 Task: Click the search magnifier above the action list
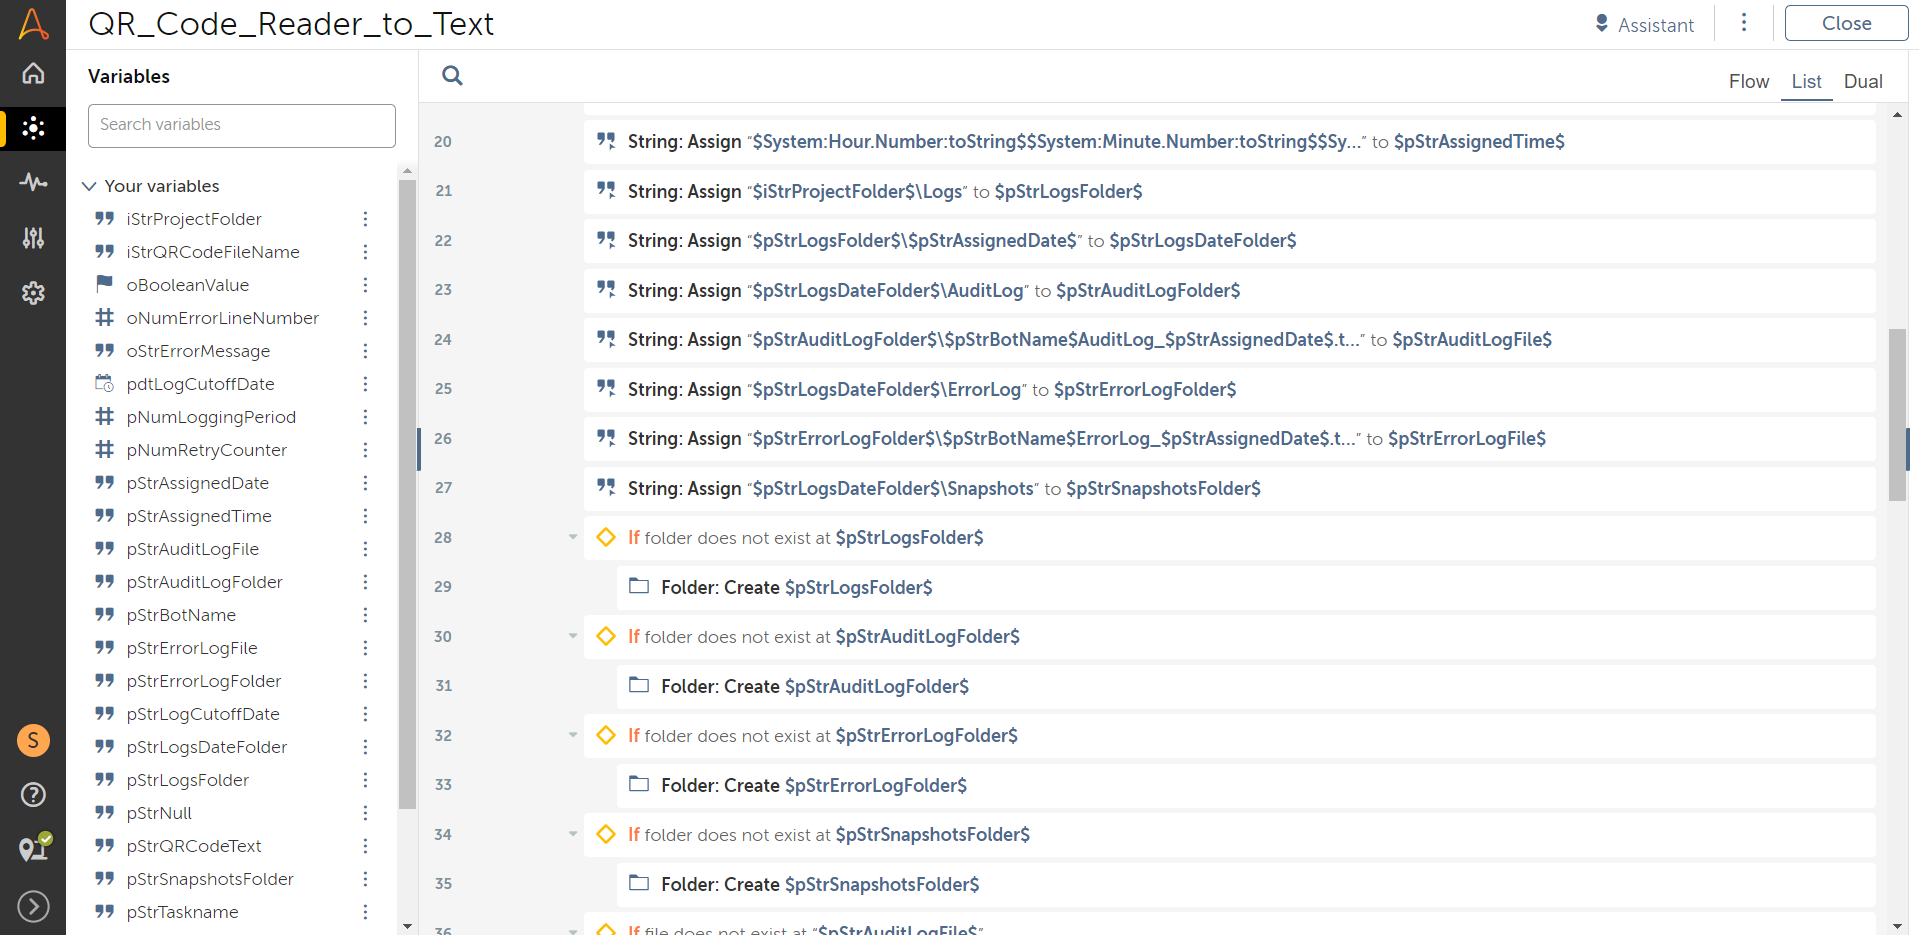click(x=452, y=76)
